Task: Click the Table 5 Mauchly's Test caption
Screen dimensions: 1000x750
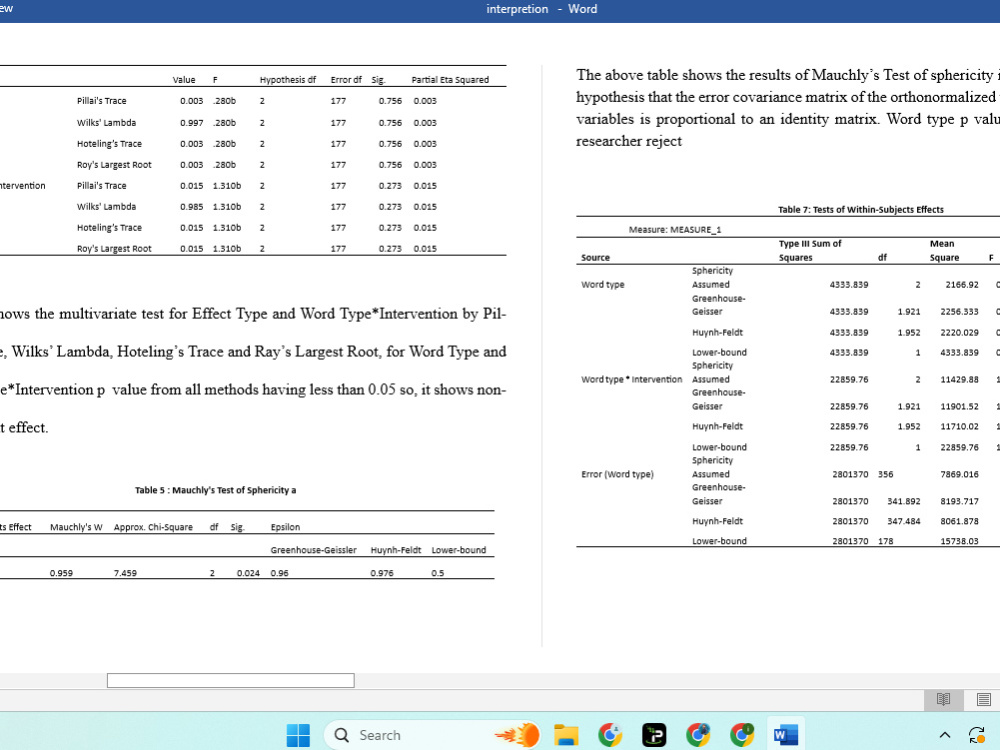Action: [215, 490]
